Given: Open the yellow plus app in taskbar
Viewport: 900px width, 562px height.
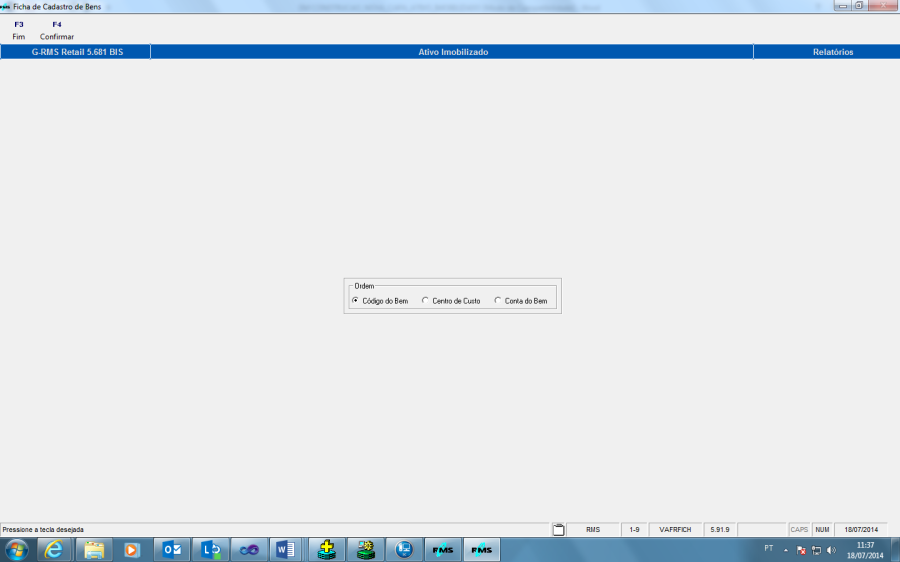Looking at the screenshot, I should click(327, 550).
